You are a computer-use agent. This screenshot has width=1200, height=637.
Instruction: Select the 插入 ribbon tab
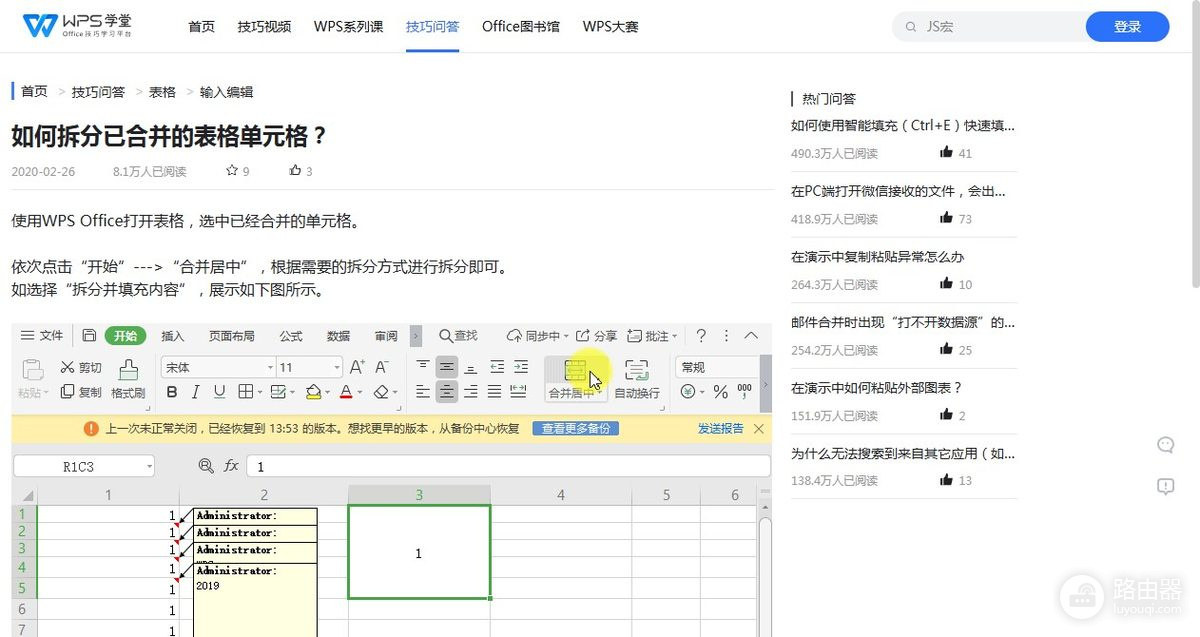pos(173,336)
